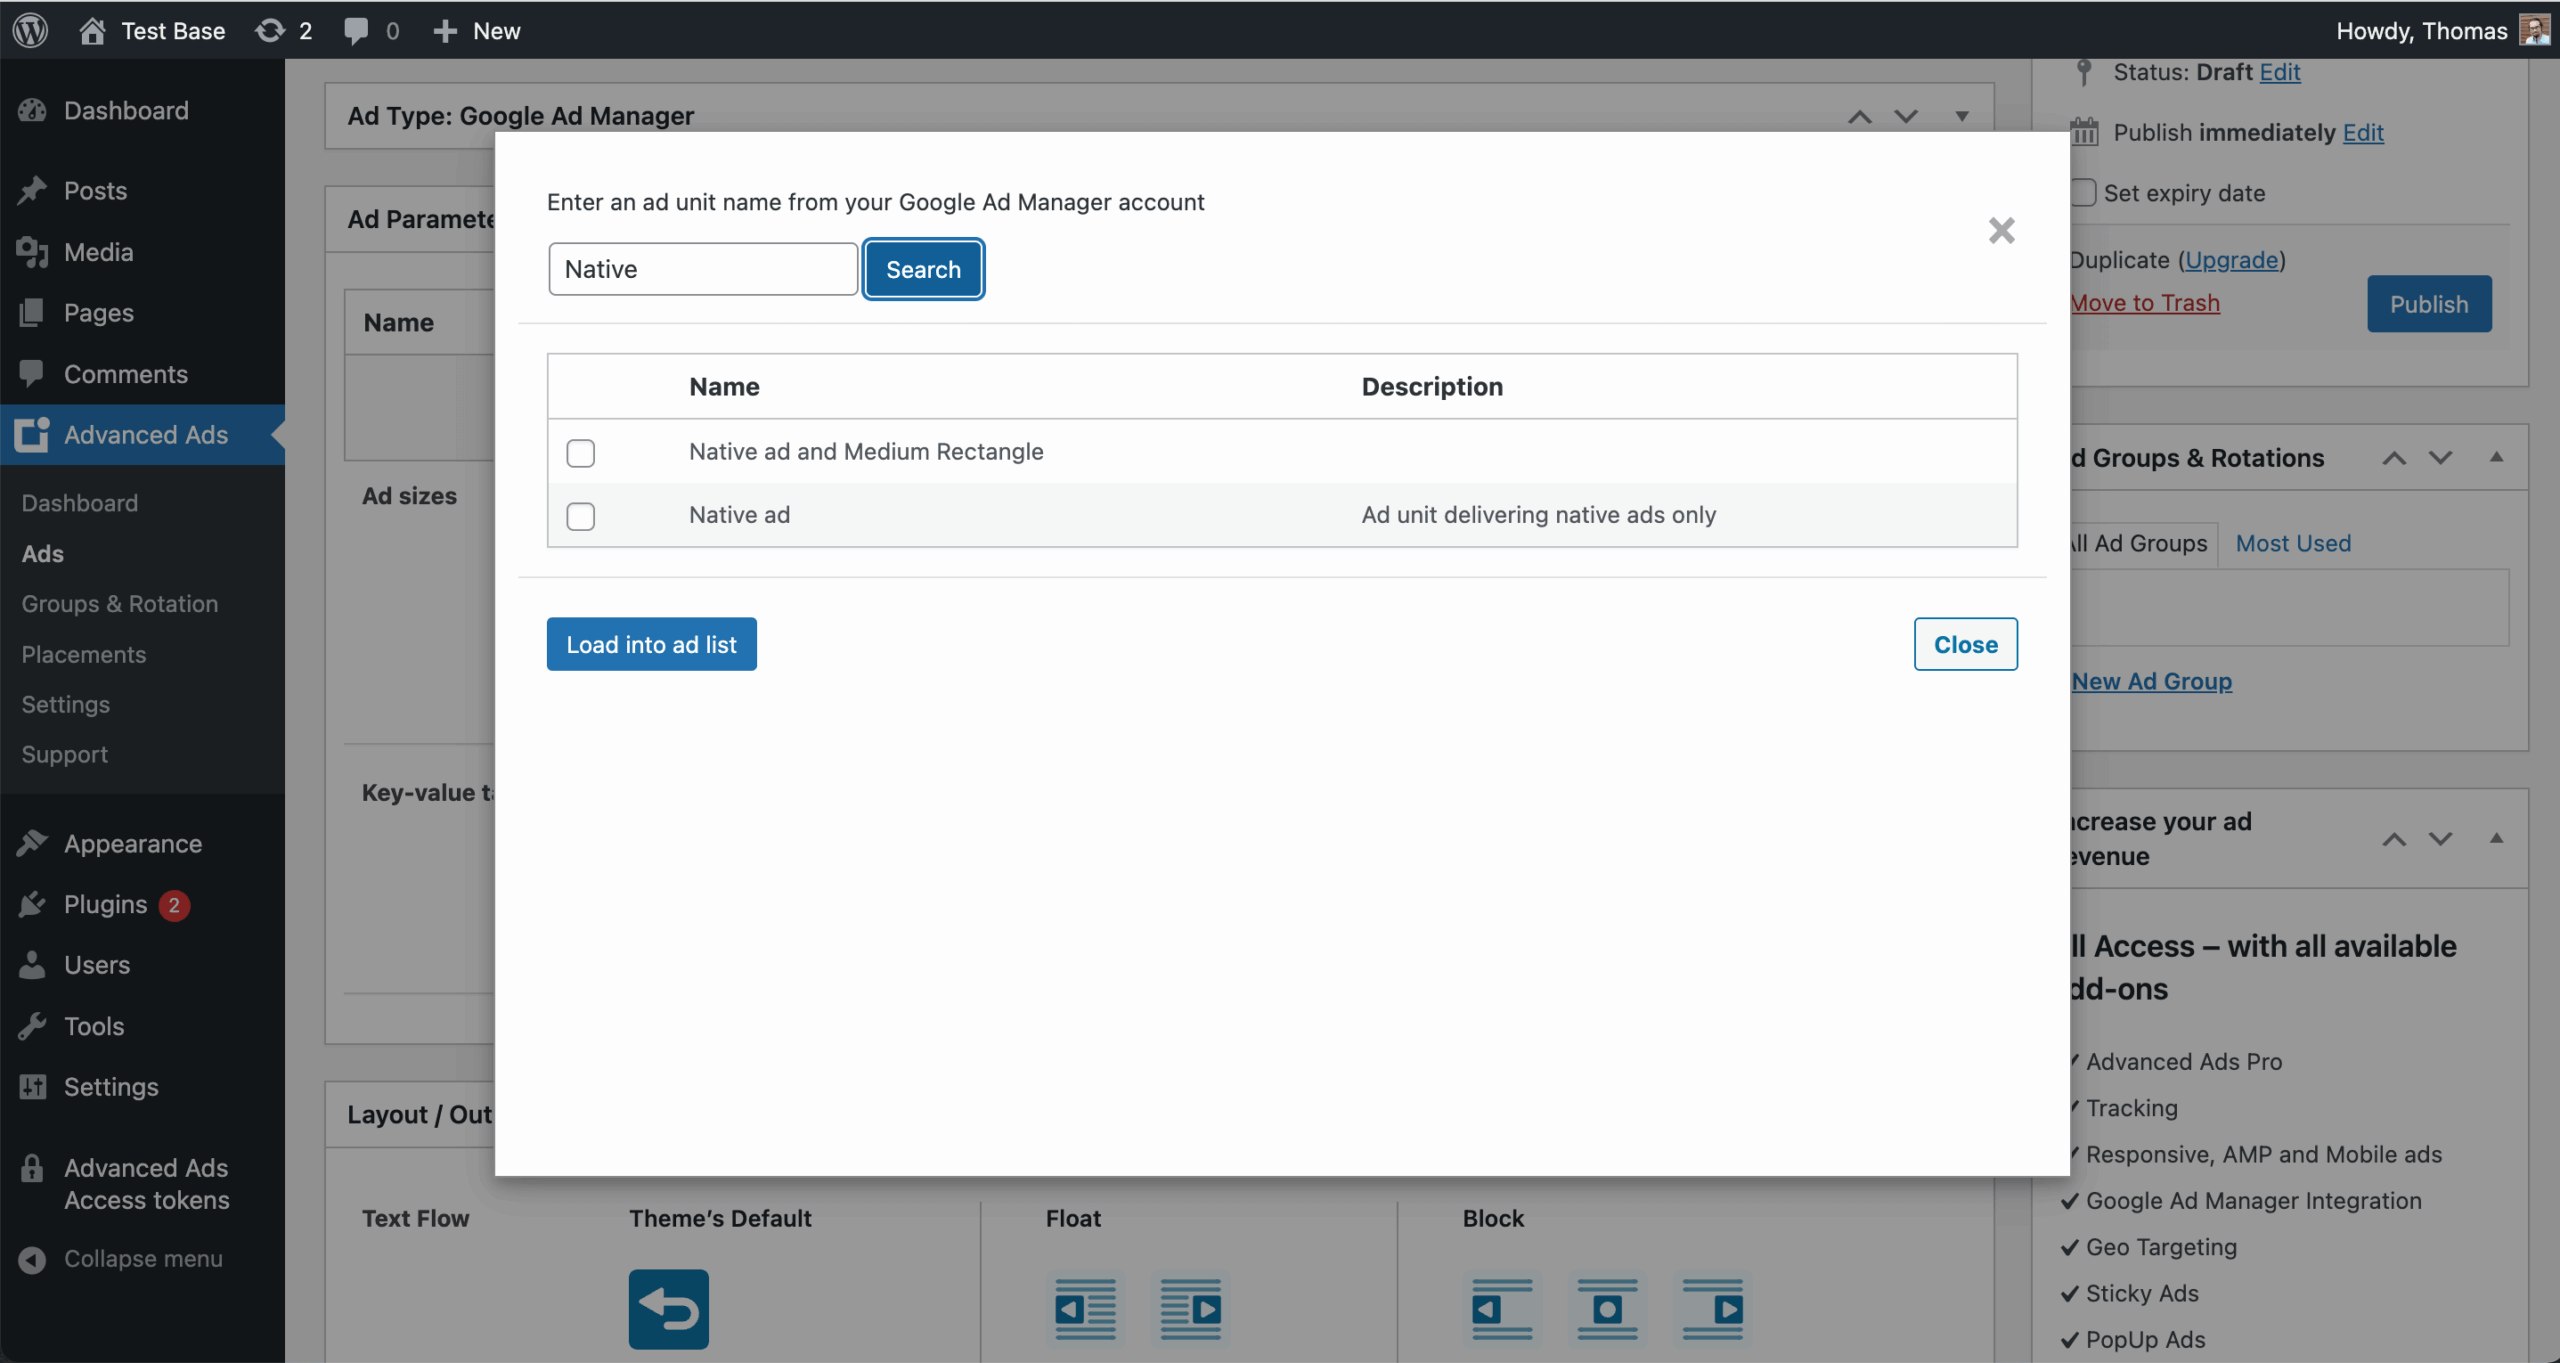Click Load into ad list button
The height and width of the screenshot is (1363, 2560).
(651, 644)
